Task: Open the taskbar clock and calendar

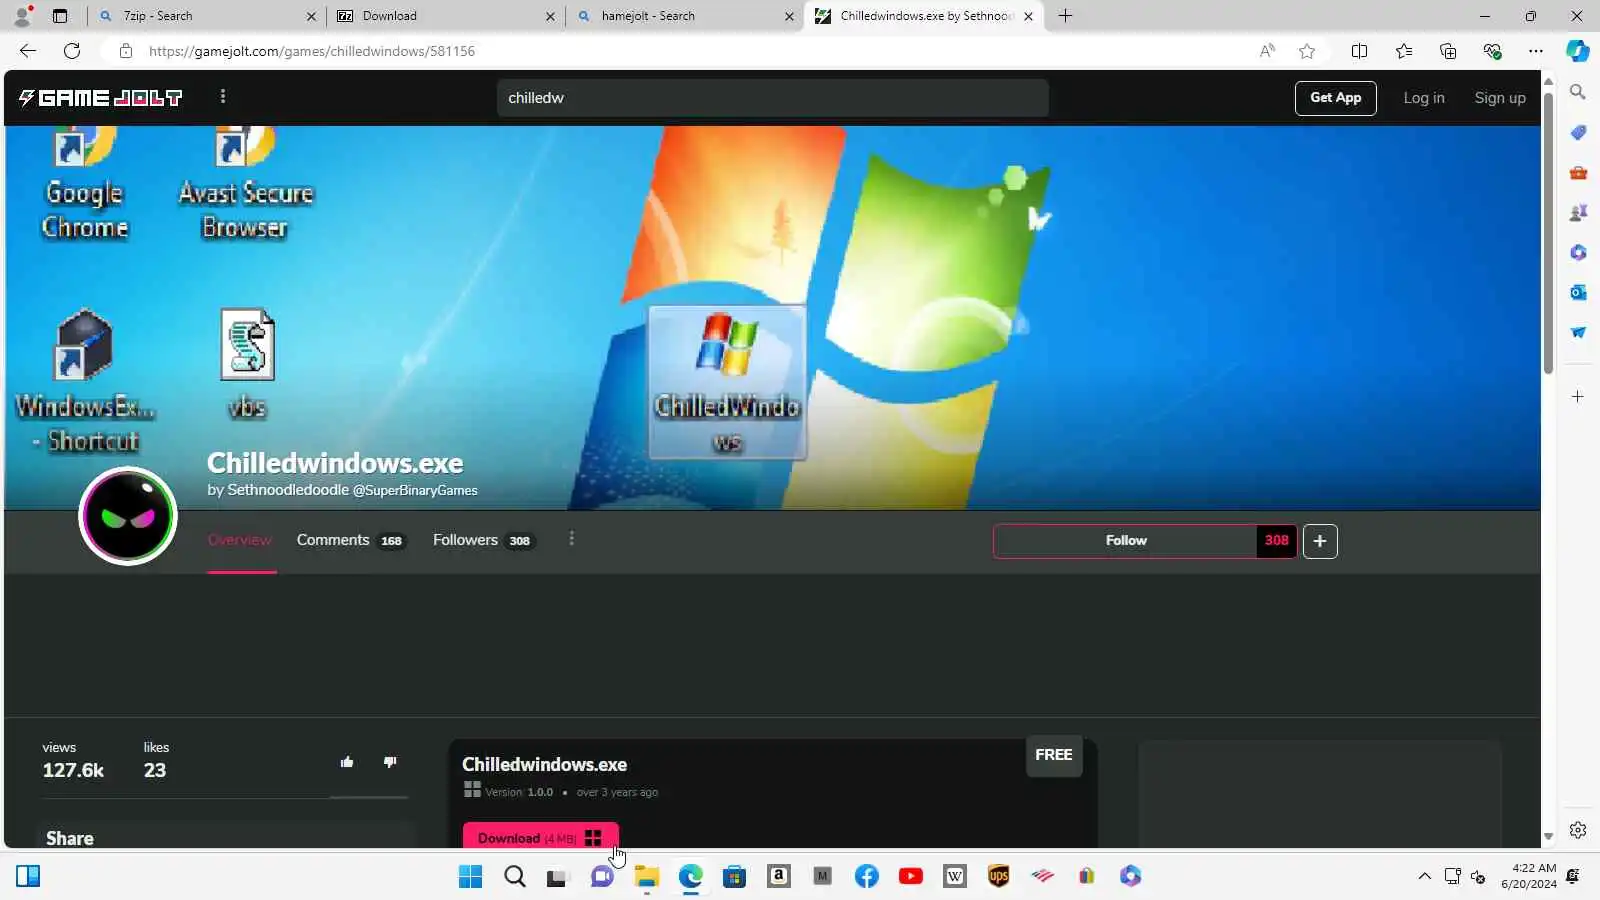Action: (x=1529, y=876)
